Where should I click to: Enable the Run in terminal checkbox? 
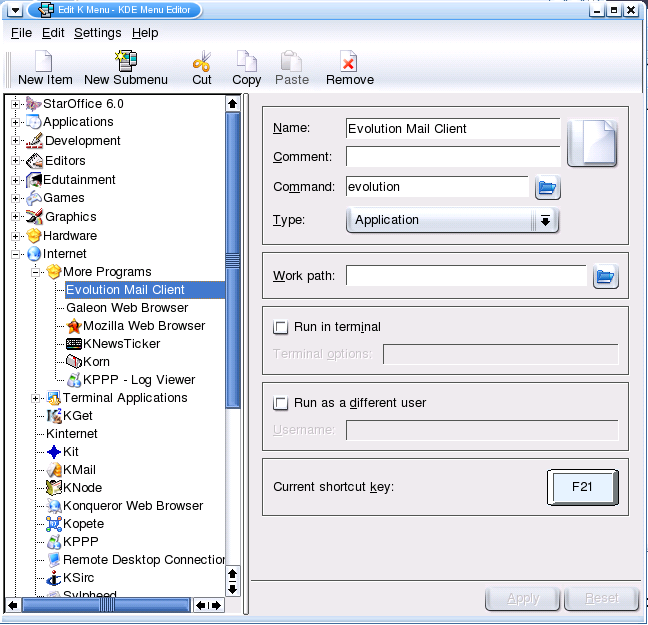pyautogui.click(x=280, y=327)
